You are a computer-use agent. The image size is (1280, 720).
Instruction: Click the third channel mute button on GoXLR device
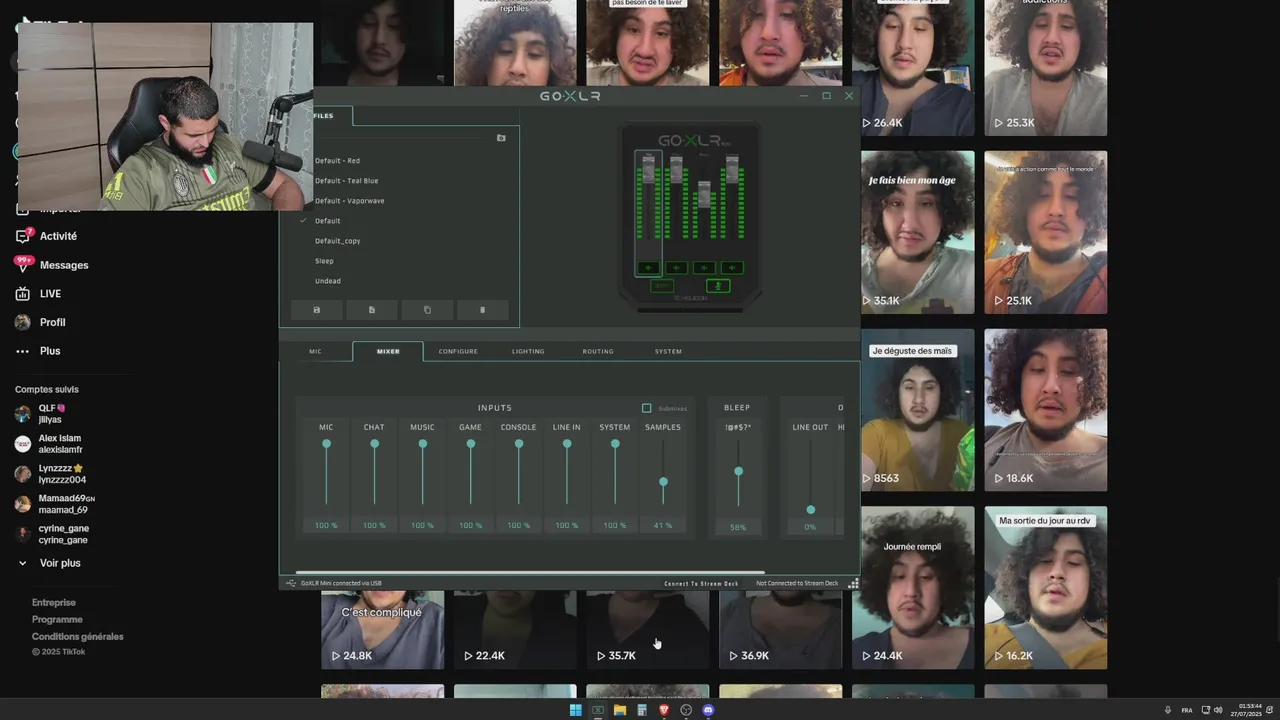(704, 267)
